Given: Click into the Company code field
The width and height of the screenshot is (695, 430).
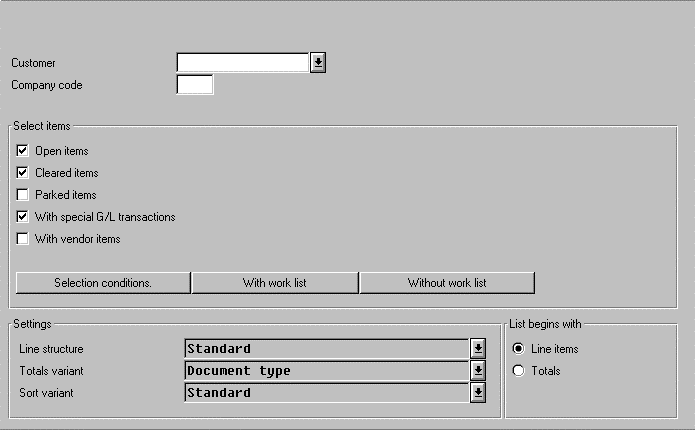Looking at the screenshot, I should tap(195, 85).
